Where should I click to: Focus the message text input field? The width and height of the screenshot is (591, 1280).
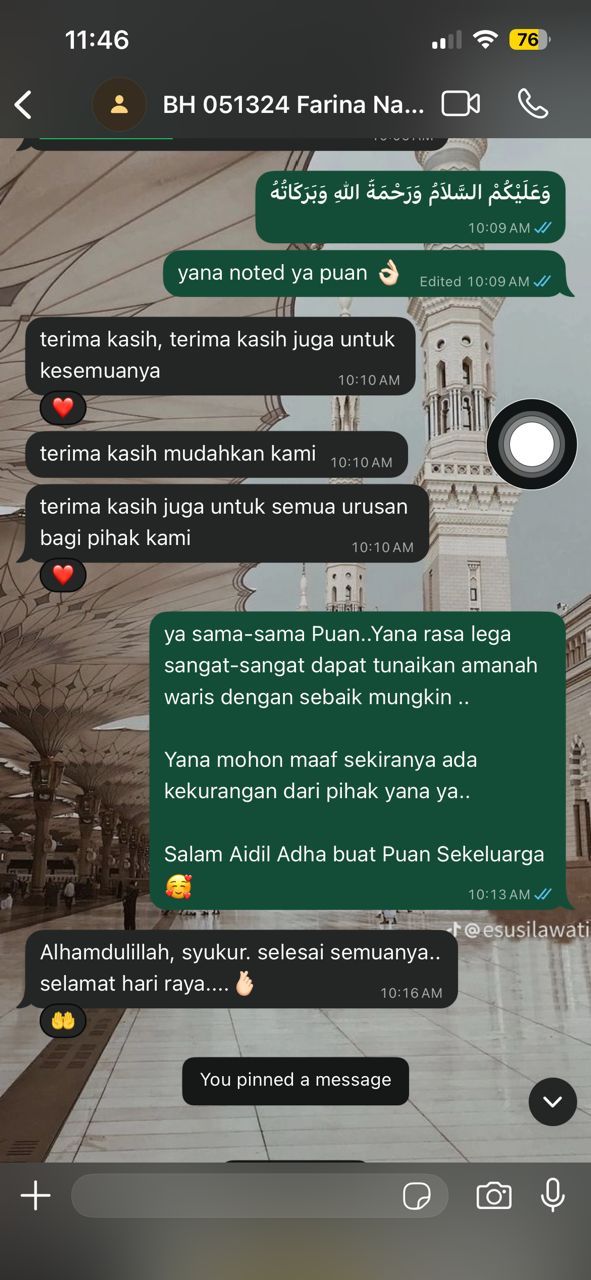pyautogui.click(x=259, y=1195)
